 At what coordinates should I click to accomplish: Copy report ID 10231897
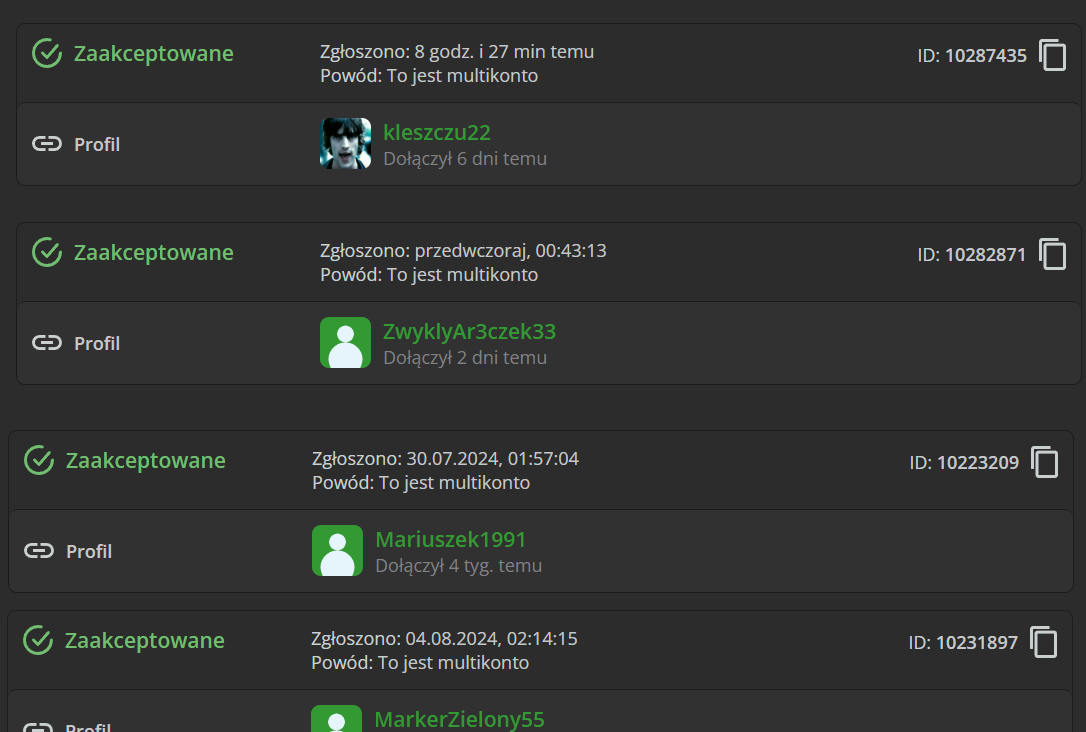[x=1043, y=642]
